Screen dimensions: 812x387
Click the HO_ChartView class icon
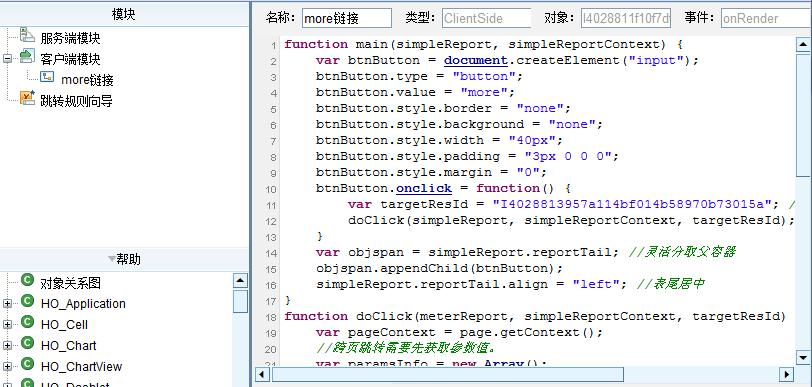(27, 364)
